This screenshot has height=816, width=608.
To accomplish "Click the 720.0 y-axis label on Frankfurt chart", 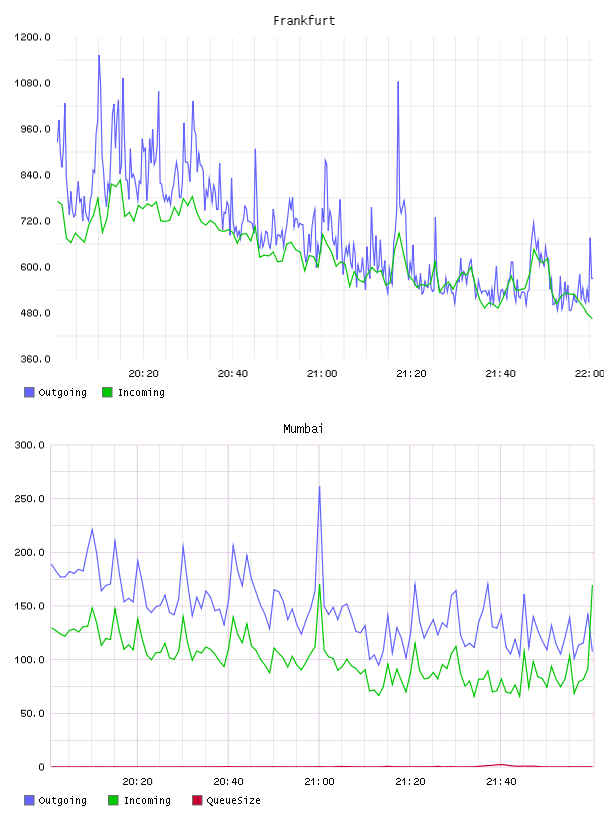I will click(x=35, y=221).
